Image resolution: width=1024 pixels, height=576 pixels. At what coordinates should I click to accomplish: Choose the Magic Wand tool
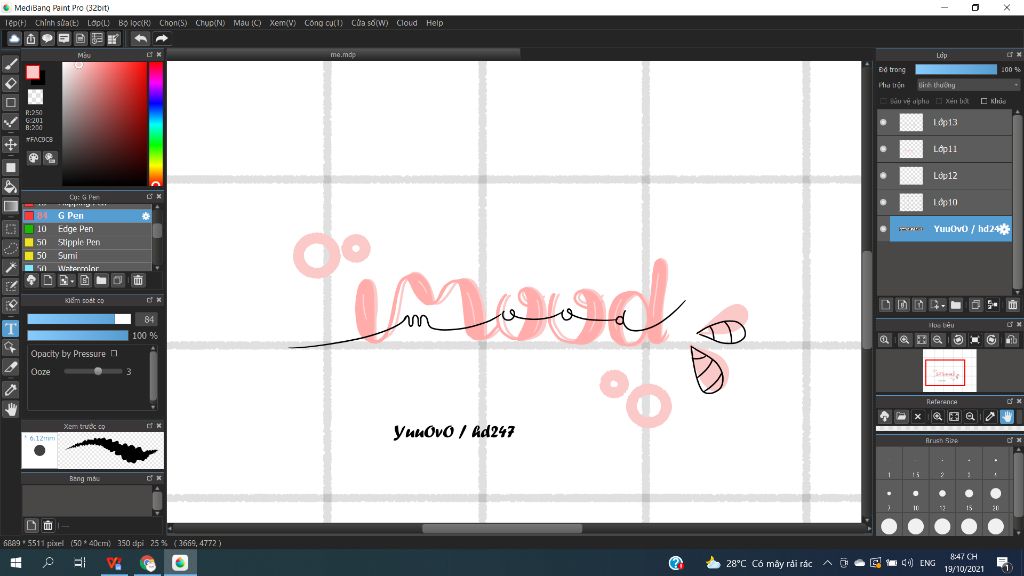[10, 267]
